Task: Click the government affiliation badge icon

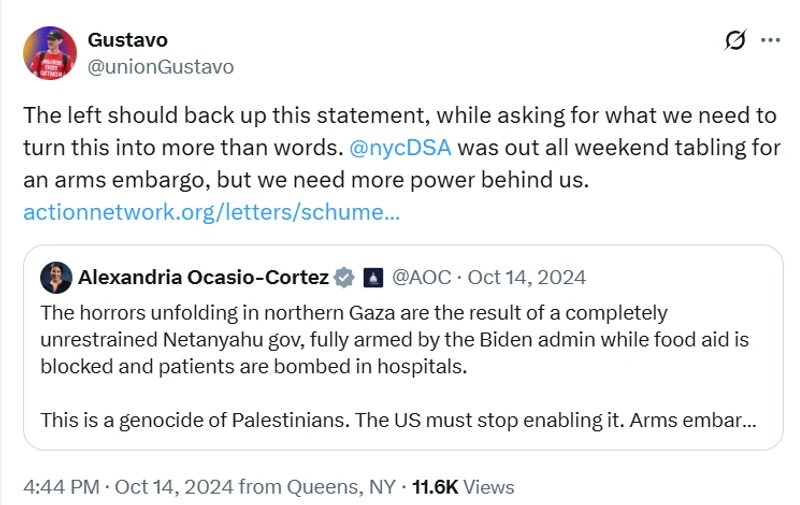Action: [371, 276]
